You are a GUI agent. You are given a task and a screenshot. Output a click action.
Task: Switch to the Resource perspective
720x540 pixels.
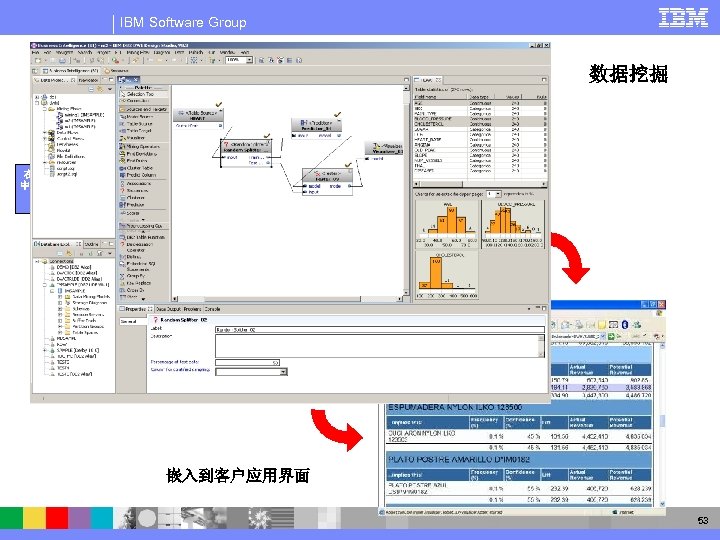point(116,71)
